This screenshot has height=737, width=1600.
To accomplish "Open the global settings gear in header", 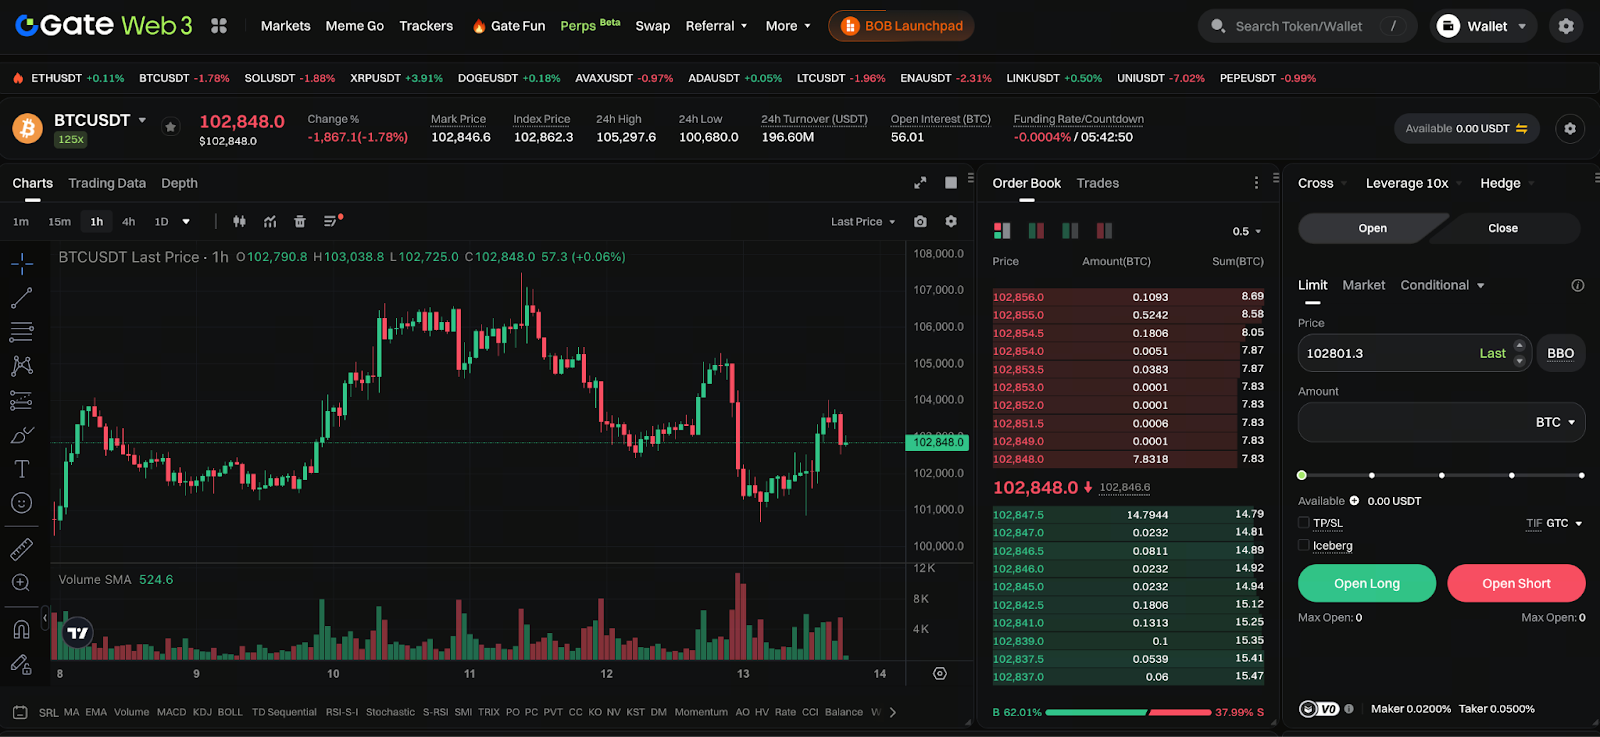I will (x=1566, y=26).
